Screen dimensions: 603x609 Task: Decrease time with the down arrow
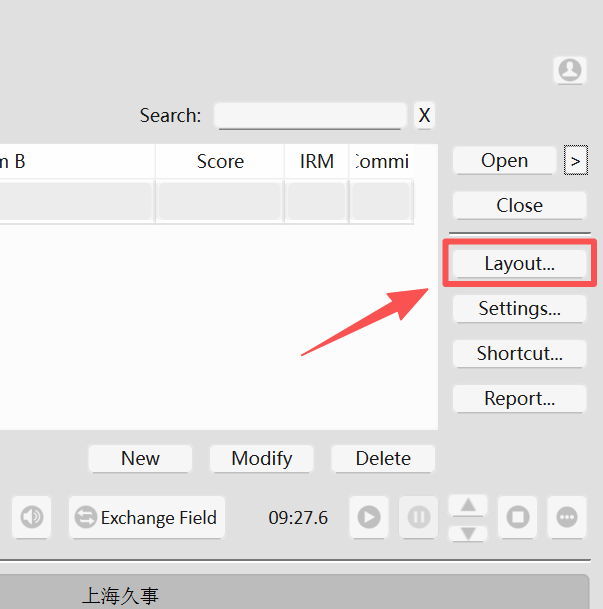coord(468,532)
